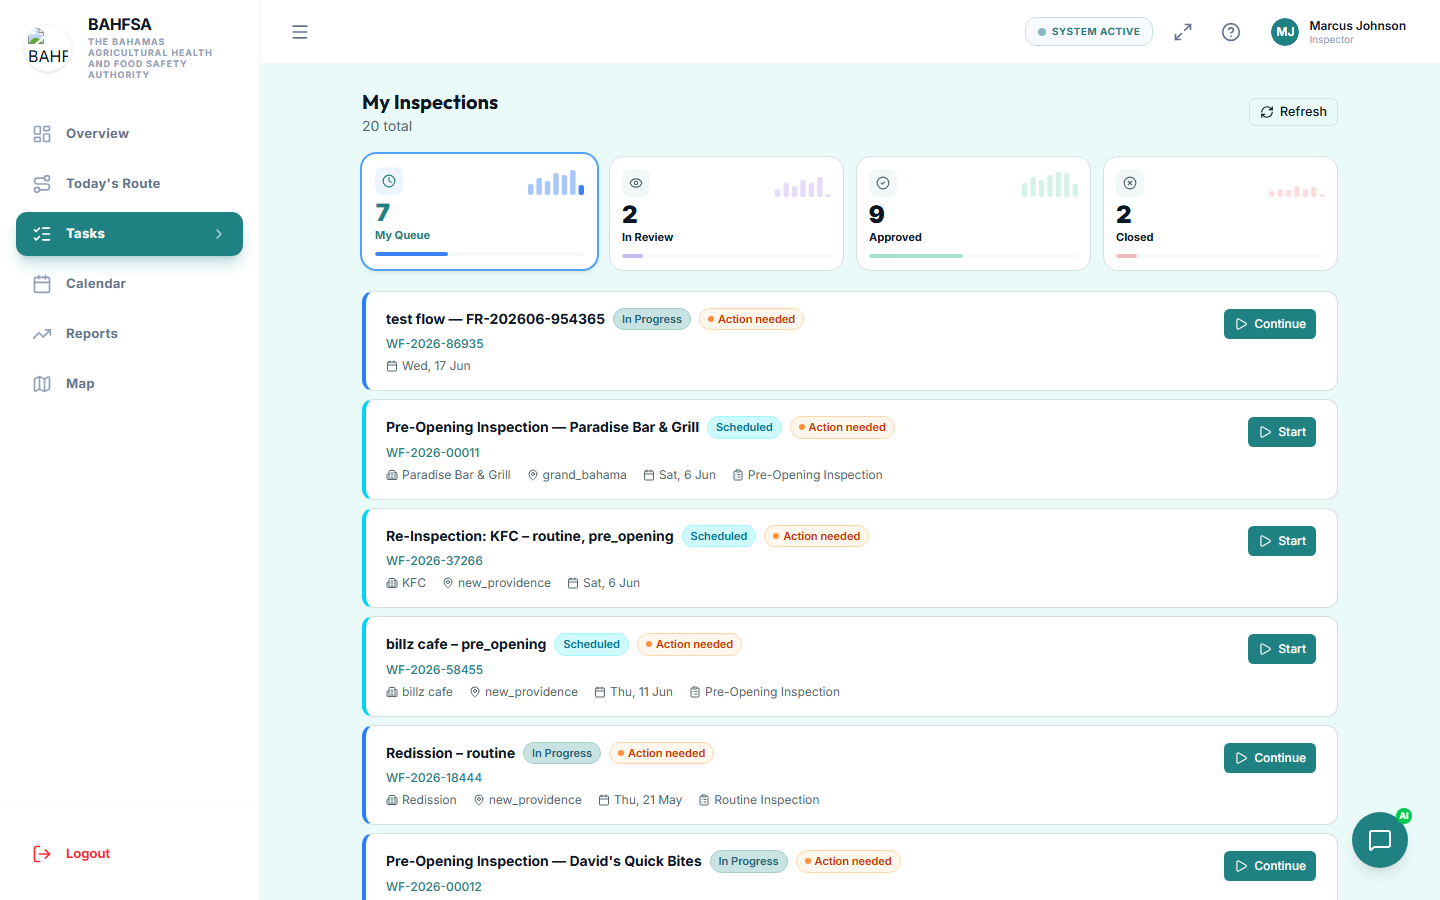Open Pre-Opening Inspection David's Quick Bites title
The image size is (1440, 900).
pos(544,861)
